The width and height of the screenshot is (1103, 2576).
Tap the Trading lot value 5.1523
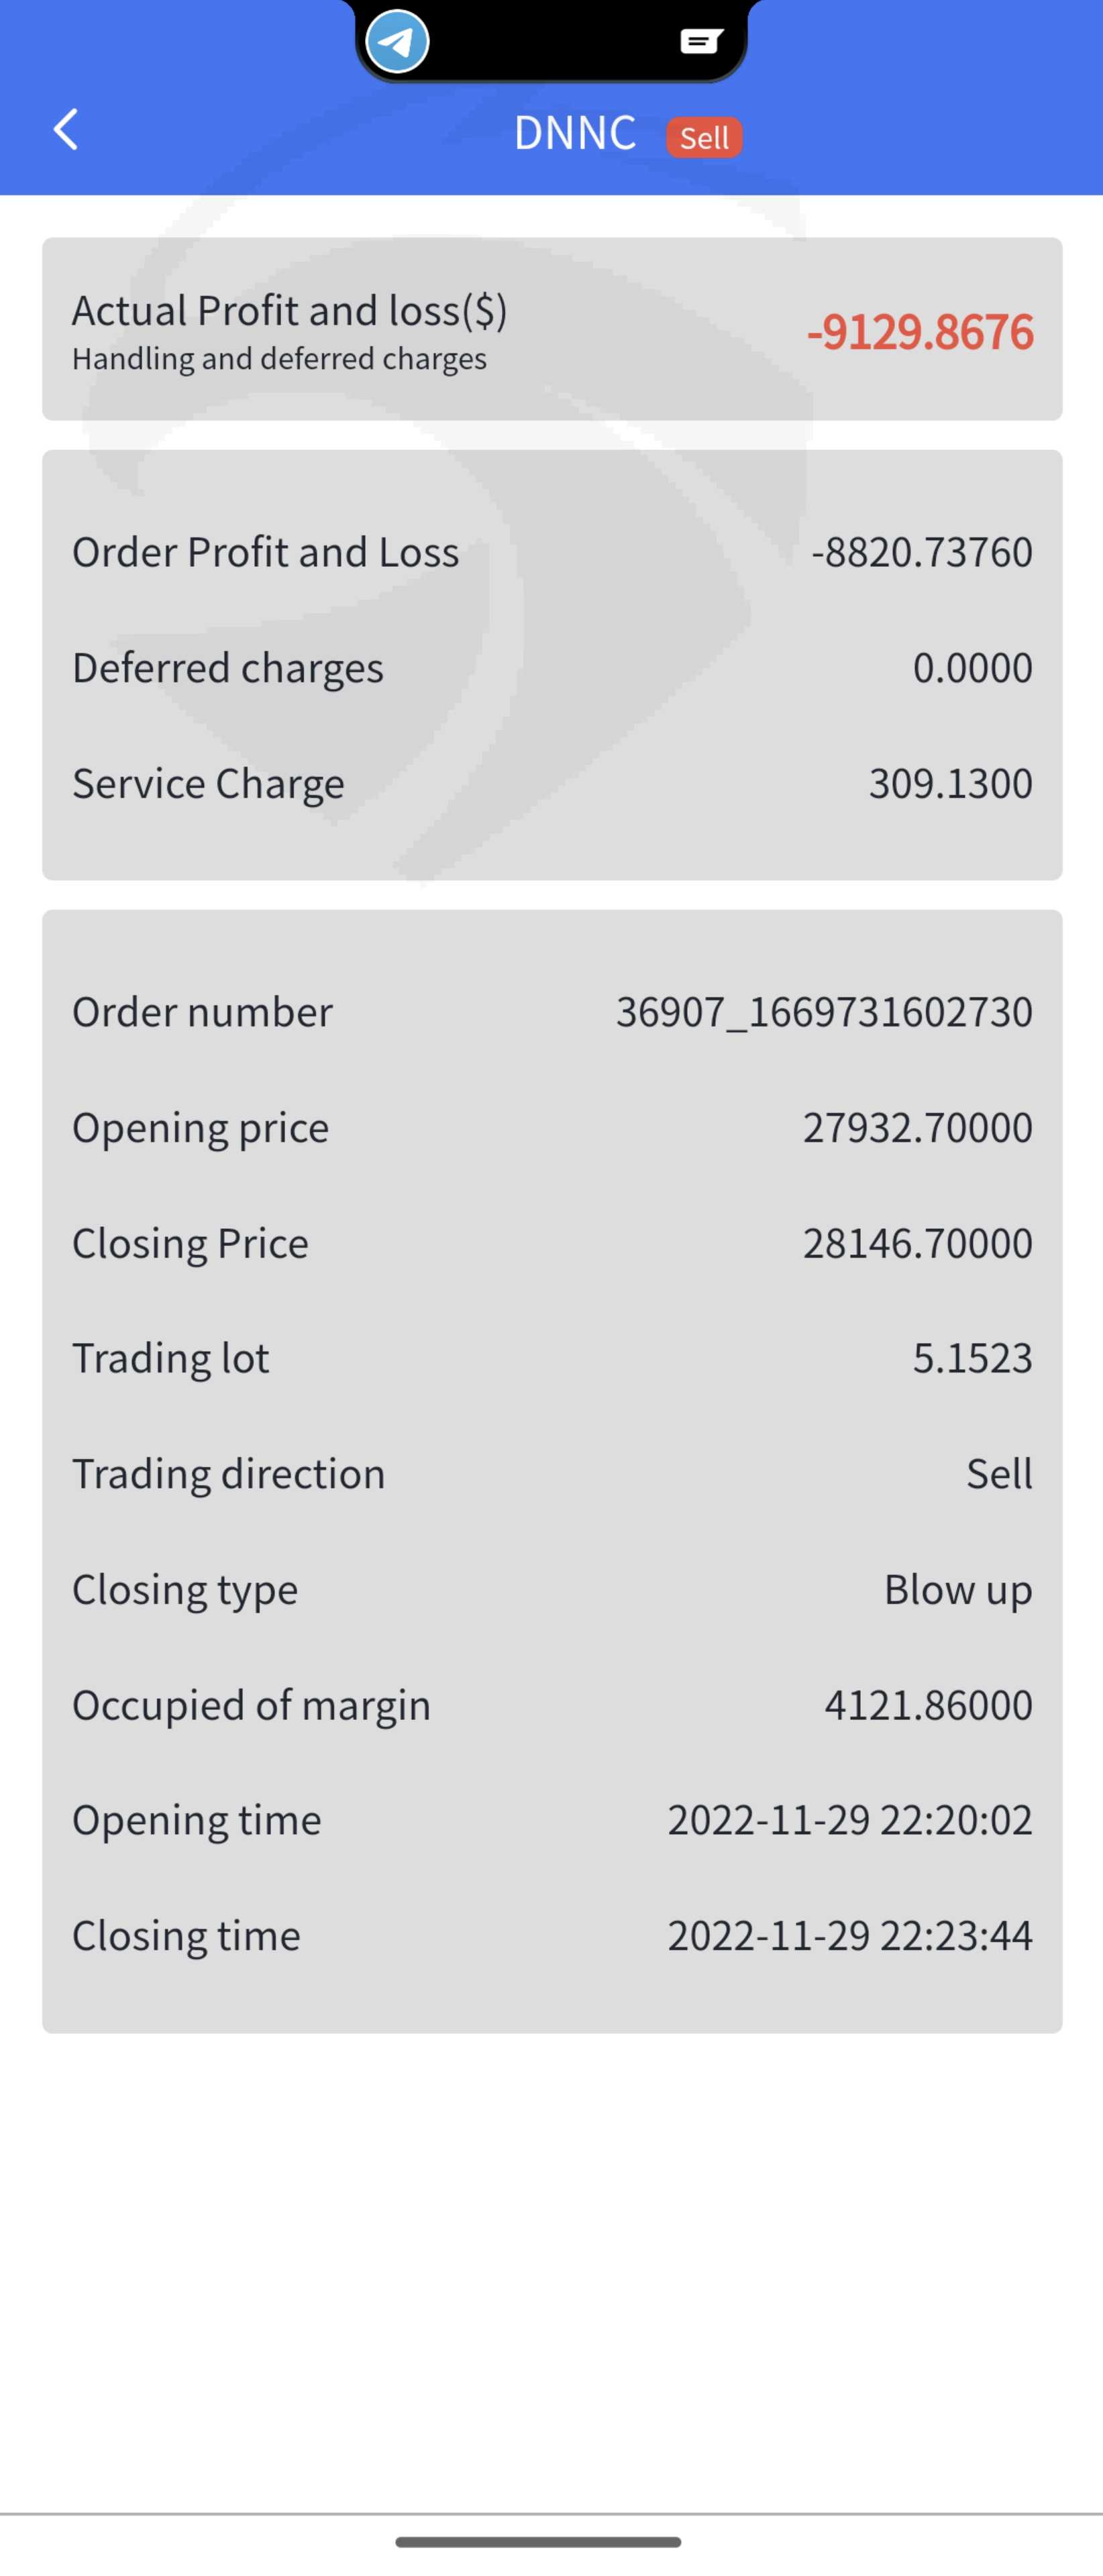point(972,1358)
